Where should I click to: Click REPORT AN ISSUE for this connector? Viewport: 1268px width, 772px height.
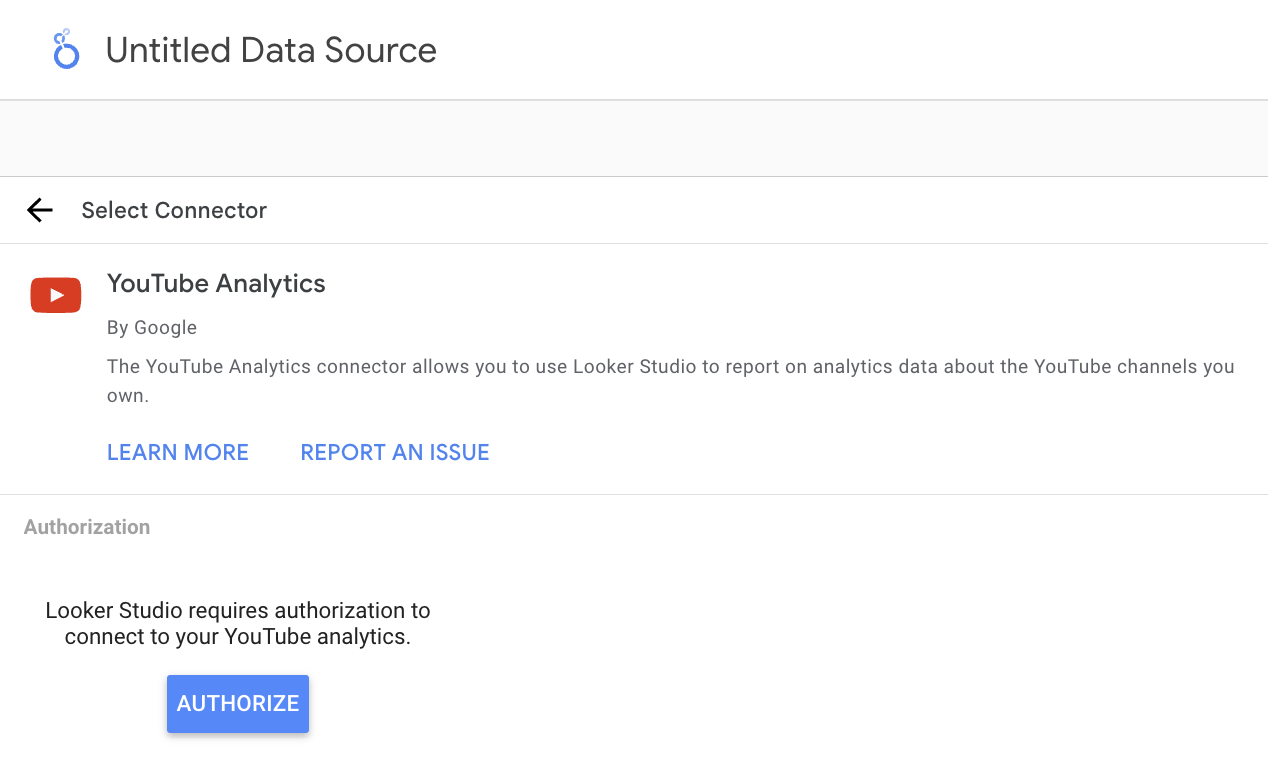click(394, 452)
